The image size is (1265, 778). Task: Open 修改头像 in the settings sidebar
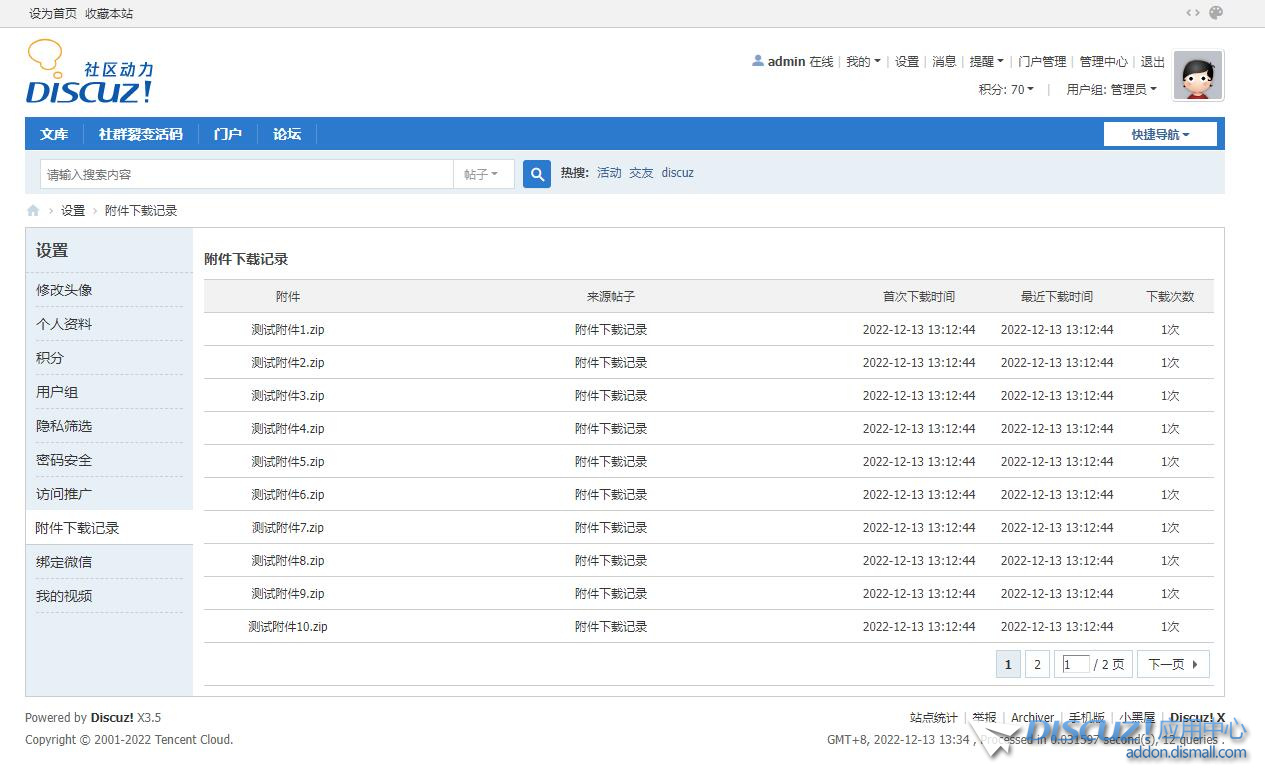64,290
